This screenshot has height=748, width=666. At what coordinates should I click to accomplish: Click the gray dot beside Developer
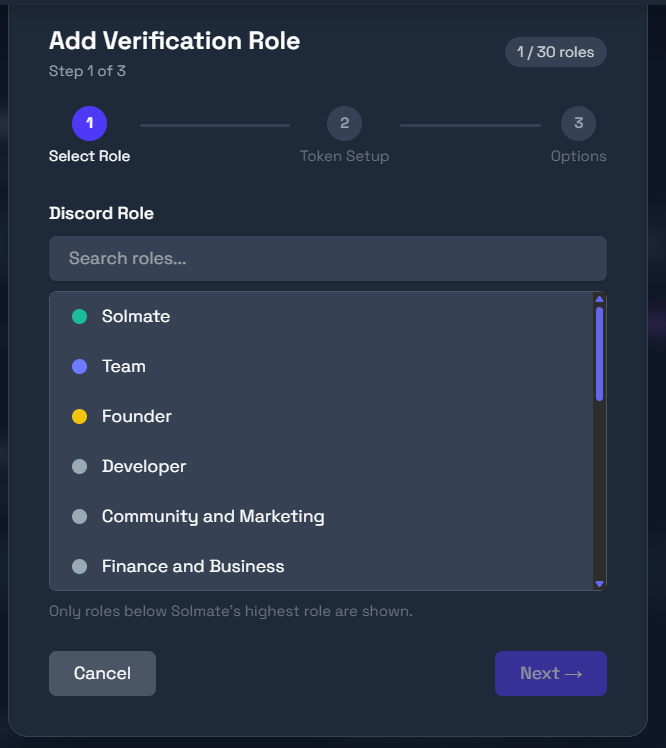tap(80, 467)
